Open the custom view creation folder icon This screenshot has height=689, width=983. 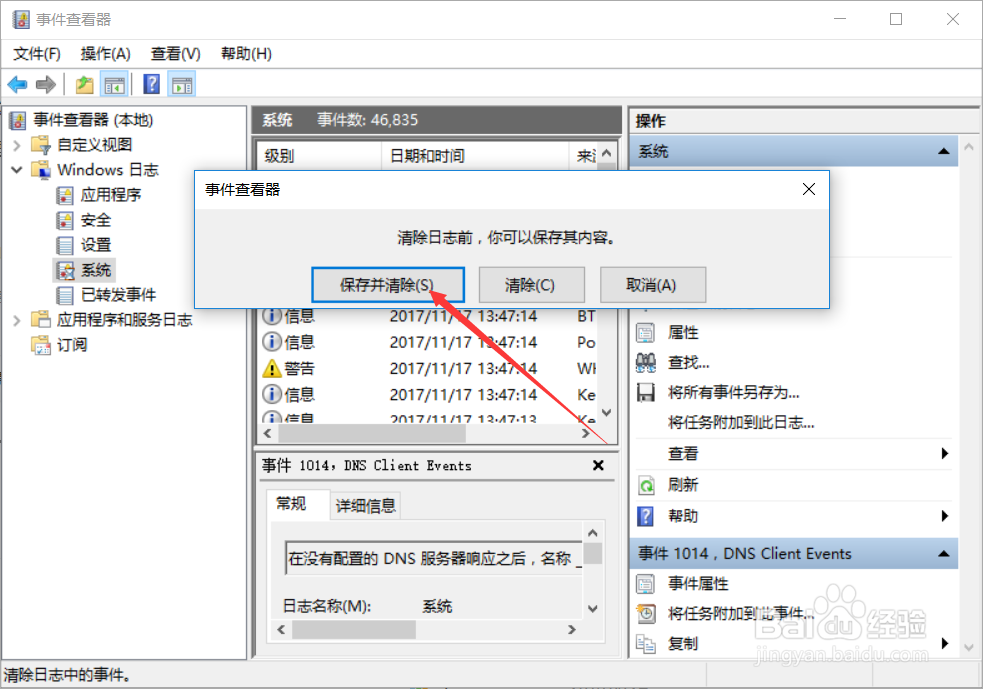[84, 84]
